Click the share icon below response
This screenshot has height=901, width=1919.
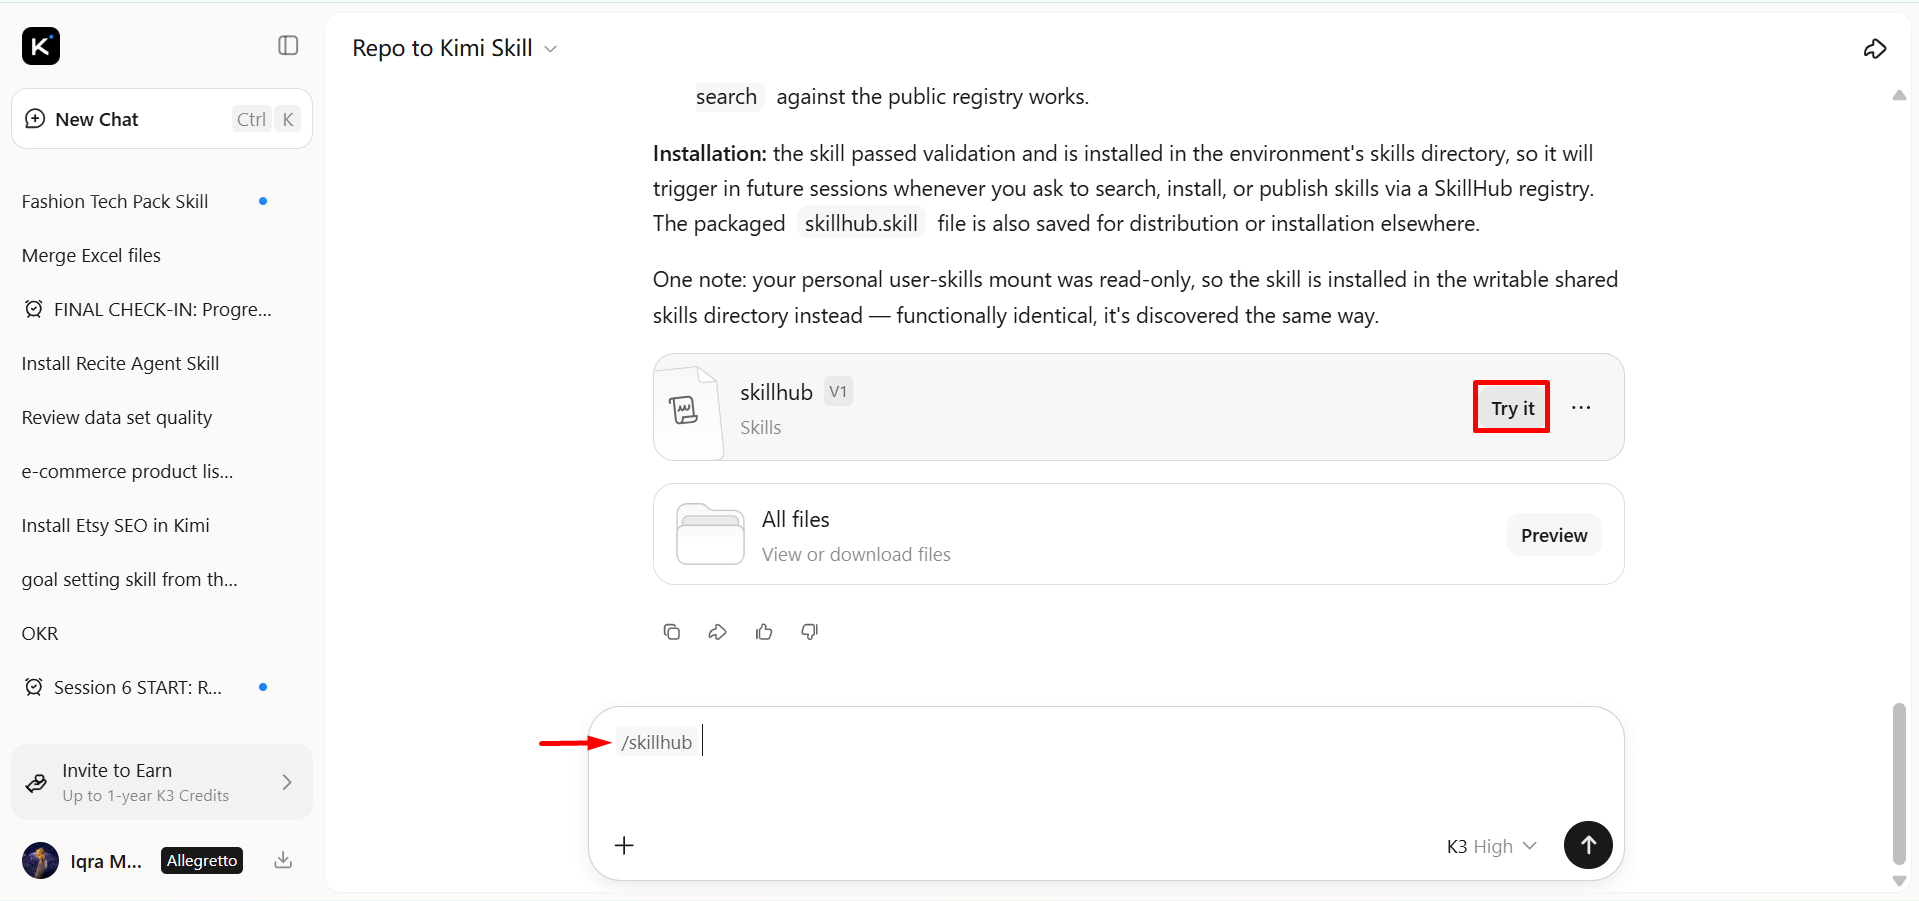(717, 632)
